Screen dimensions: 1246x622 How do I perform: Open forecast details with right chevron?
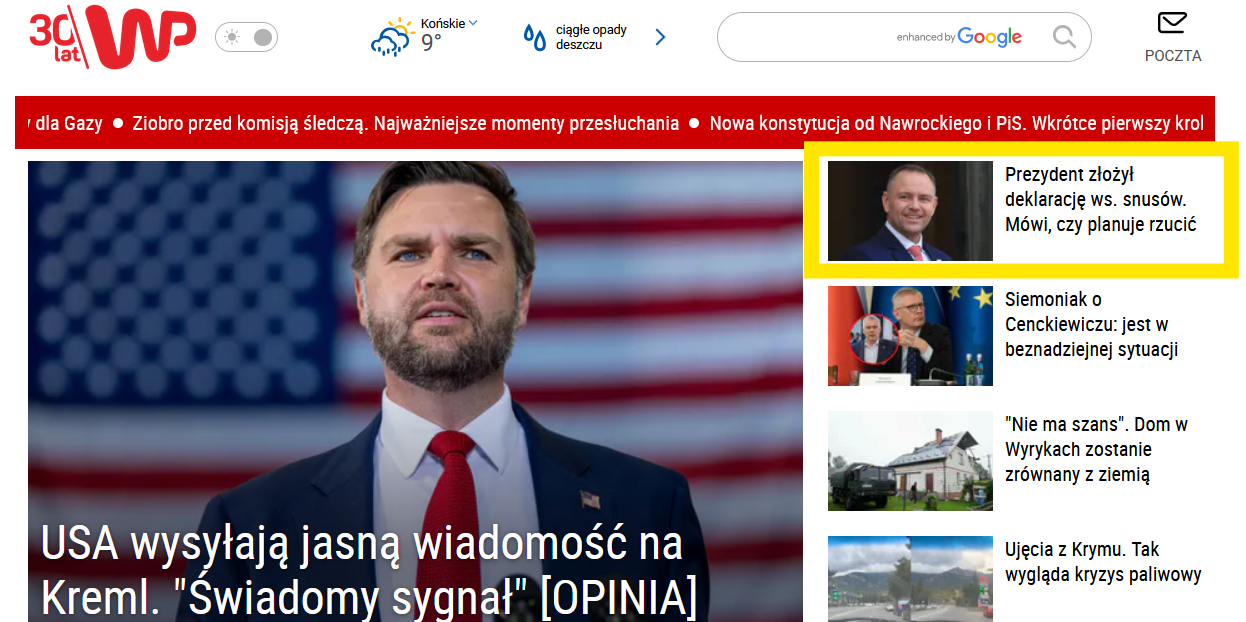pos(660,37)
